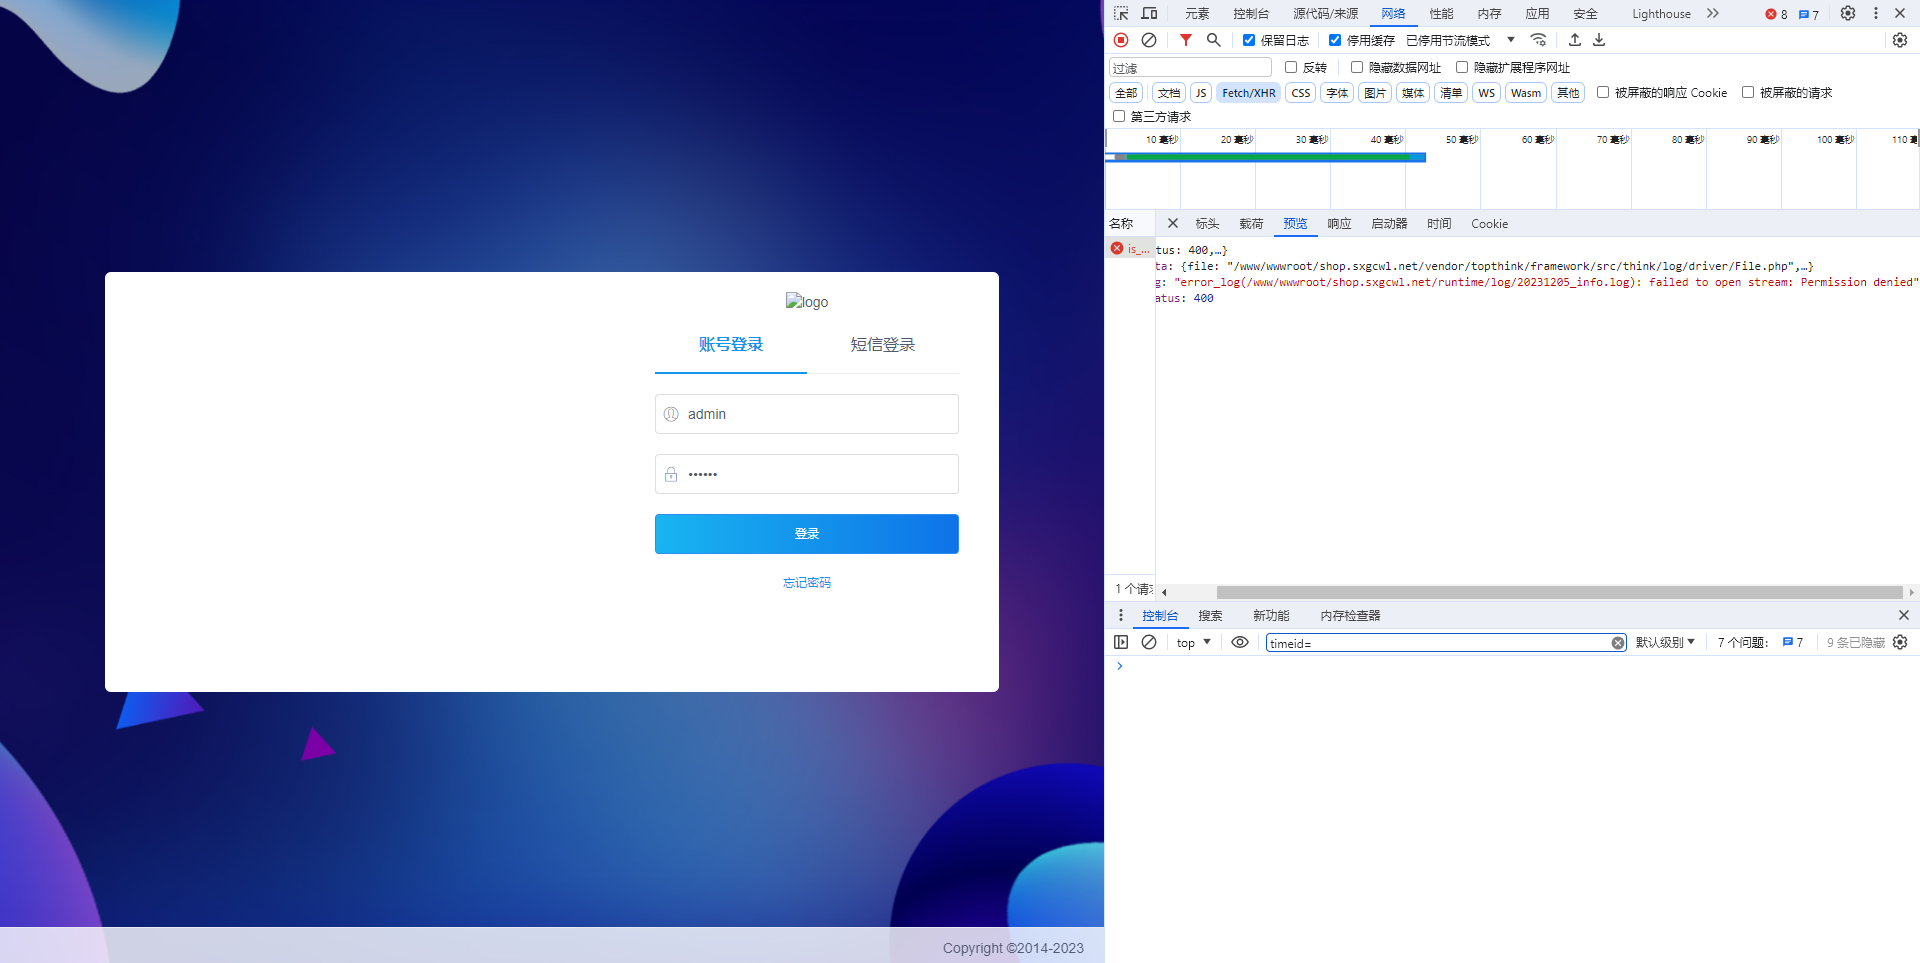
Task: Enable 被屏蔽的请求 checkbox
Action: (x=1748, y=92)
